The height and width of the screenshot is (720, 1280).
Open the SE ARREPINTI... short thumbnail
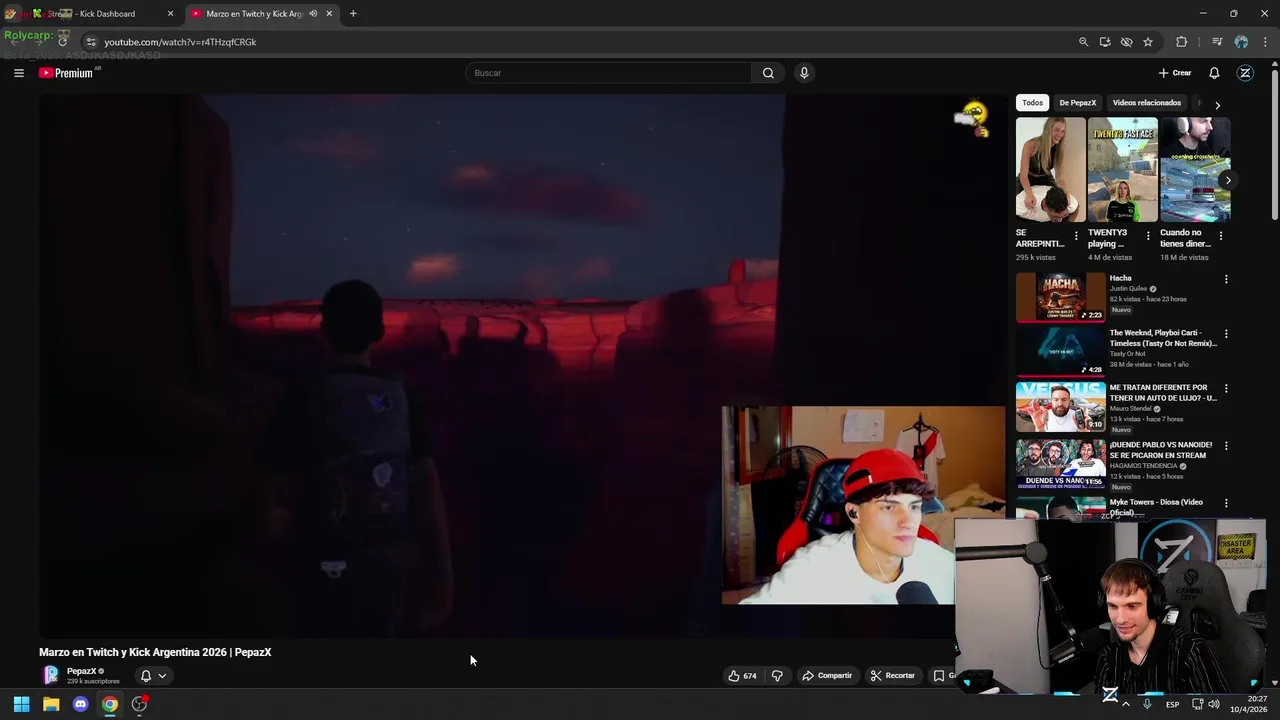(x=1050, y=170)
